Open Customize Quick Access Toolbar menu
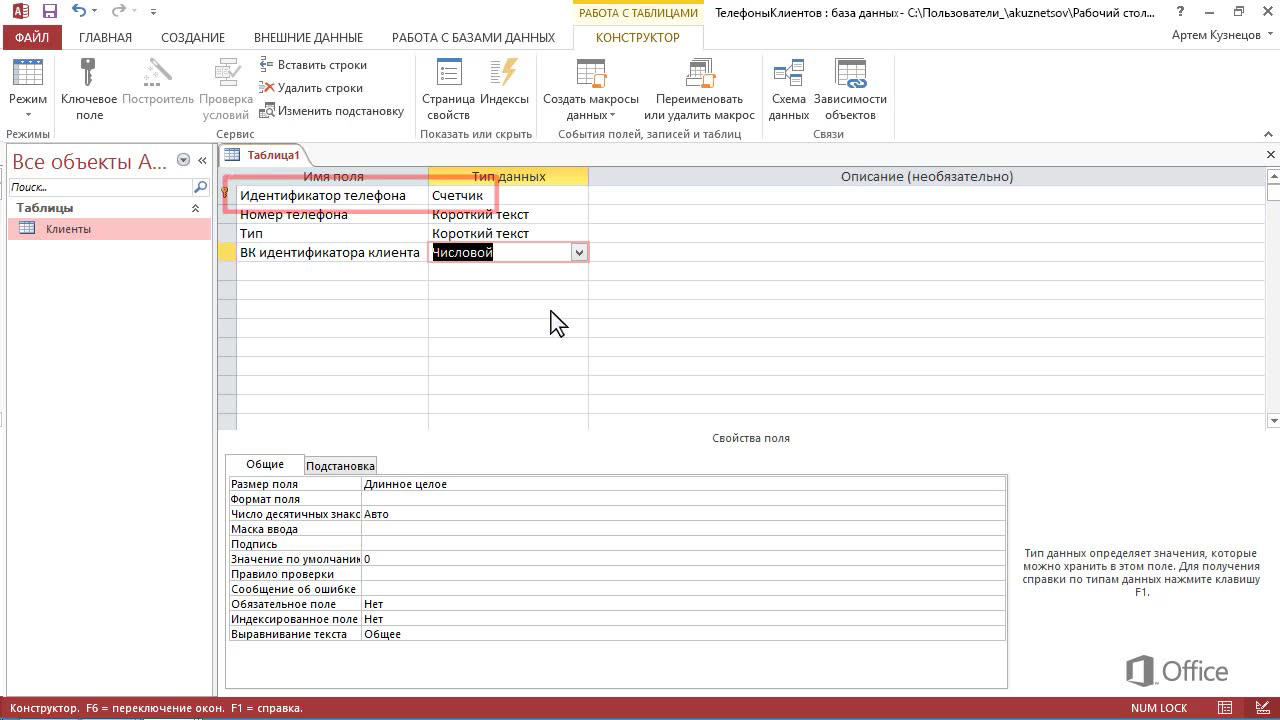The image size is (1280, 720). (153, 11)
